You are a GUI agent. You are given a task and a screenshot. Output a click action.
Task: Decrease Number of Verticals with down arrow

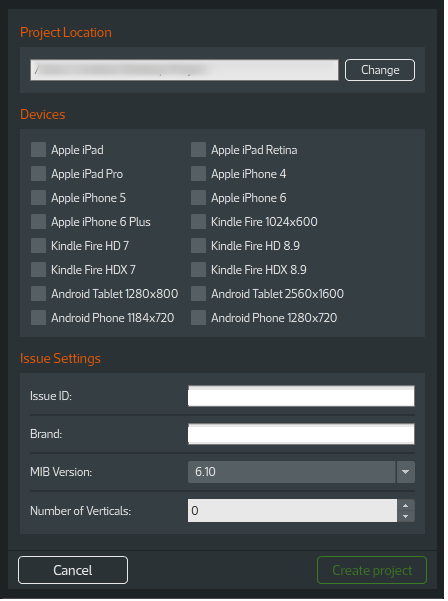coord(406,517)
